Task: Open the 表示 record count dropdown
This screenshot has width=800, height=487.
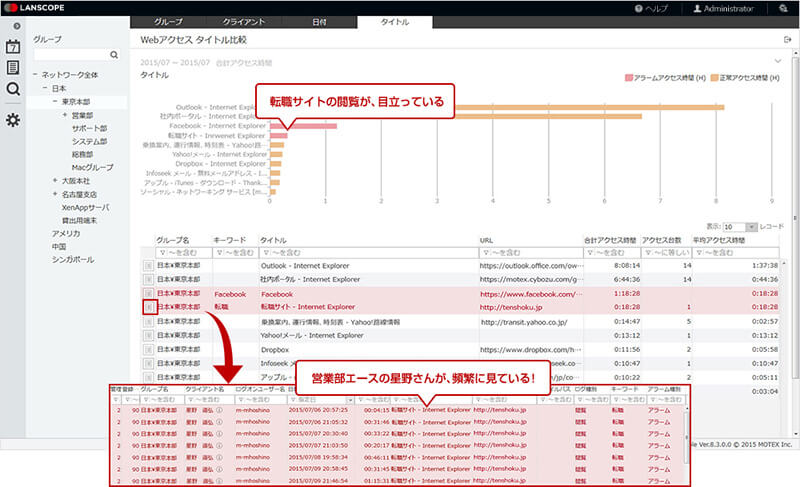Action: click(x=752, y=227)
